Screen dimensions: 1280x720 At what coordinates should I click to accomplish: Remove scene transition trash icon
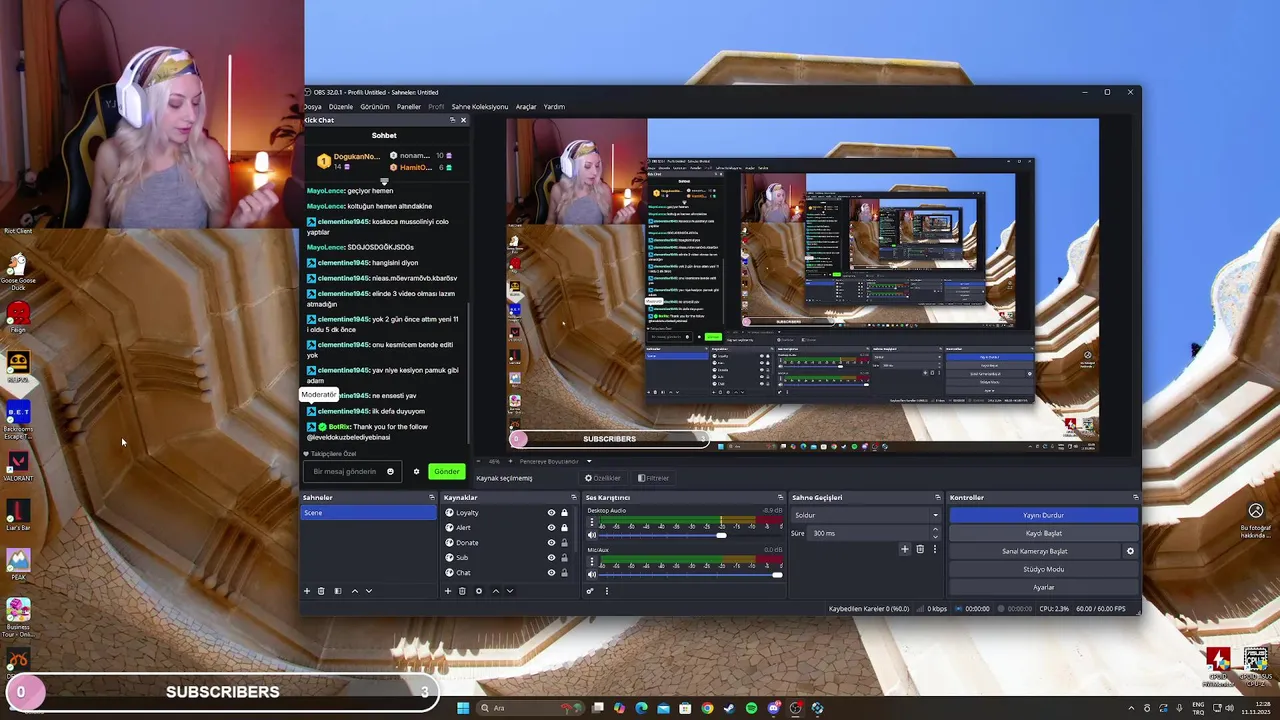pyautogui.click(x=920, y=549)
